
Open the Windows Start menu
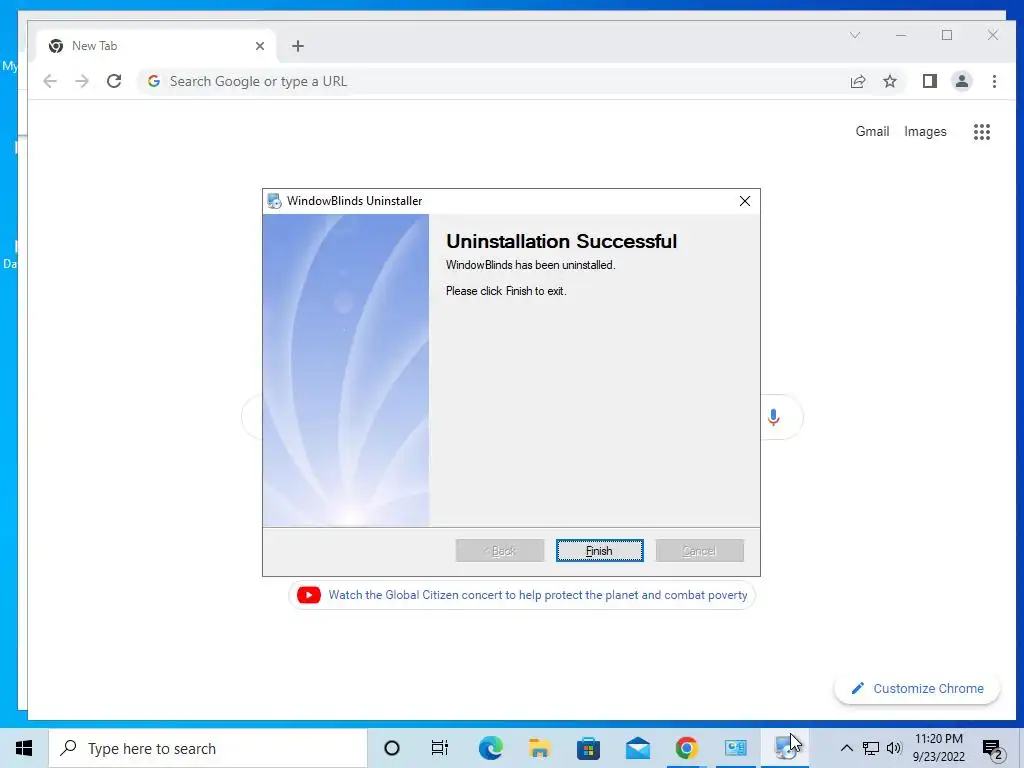coord(24,748)
